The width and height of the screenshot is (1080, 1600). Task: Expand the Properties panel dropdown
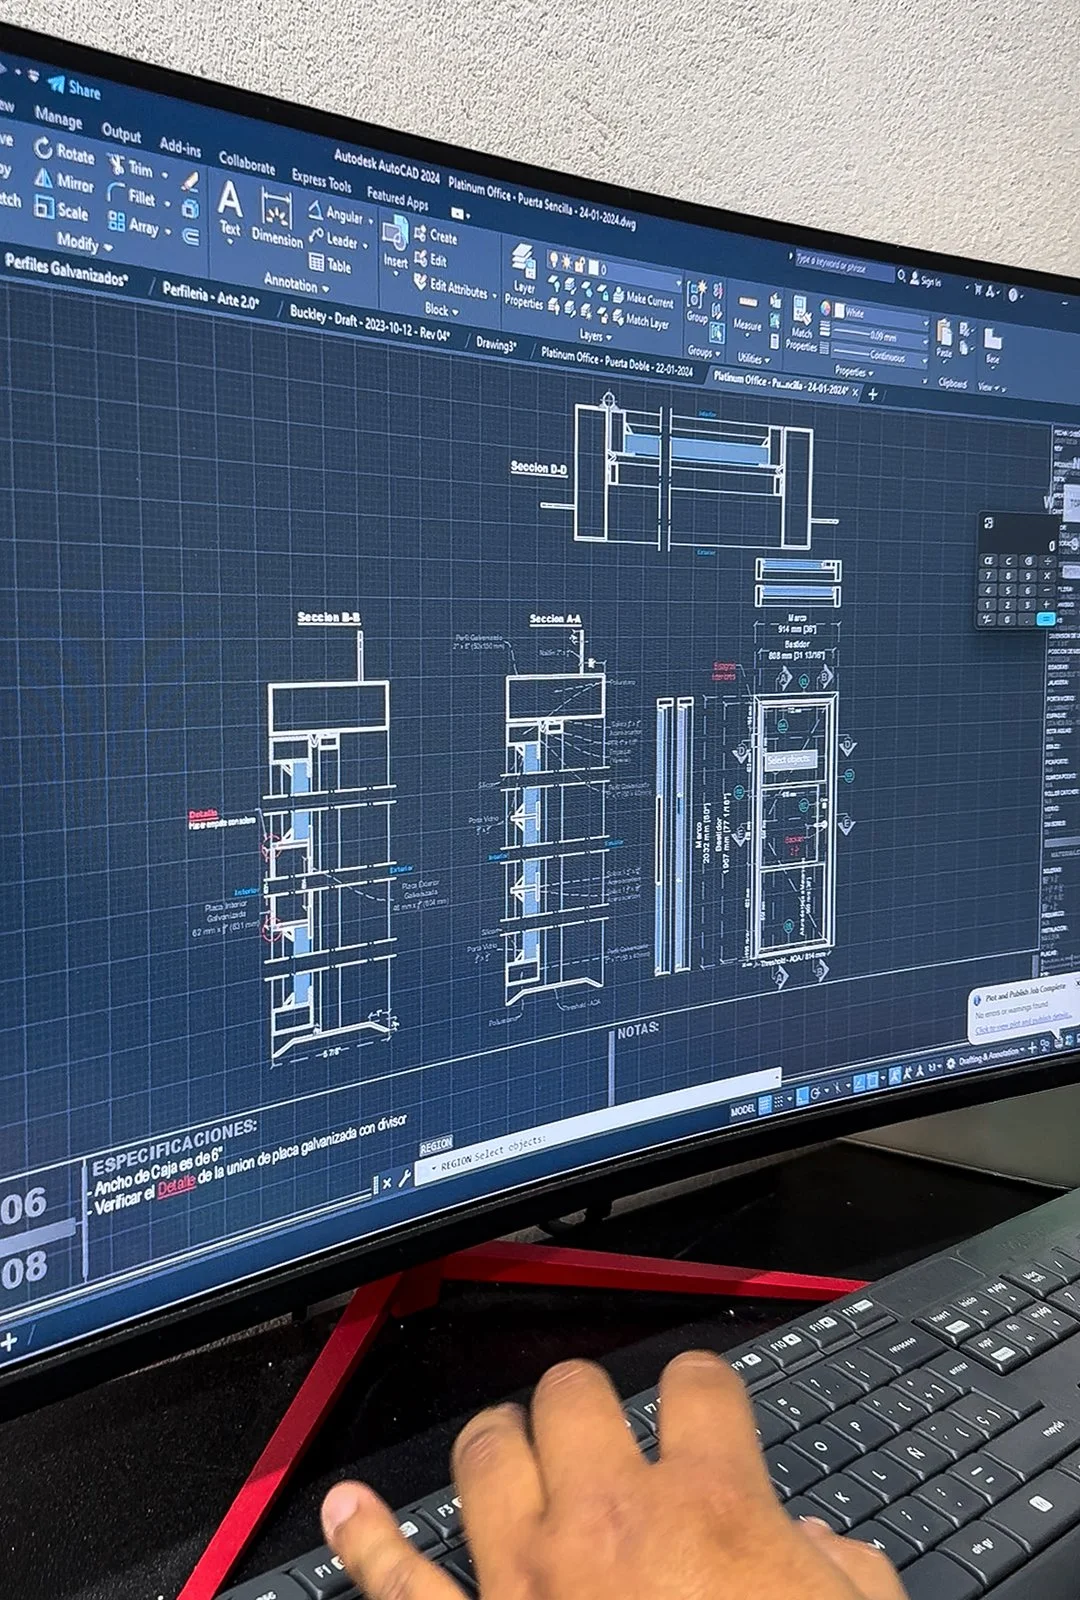point(854,372)
